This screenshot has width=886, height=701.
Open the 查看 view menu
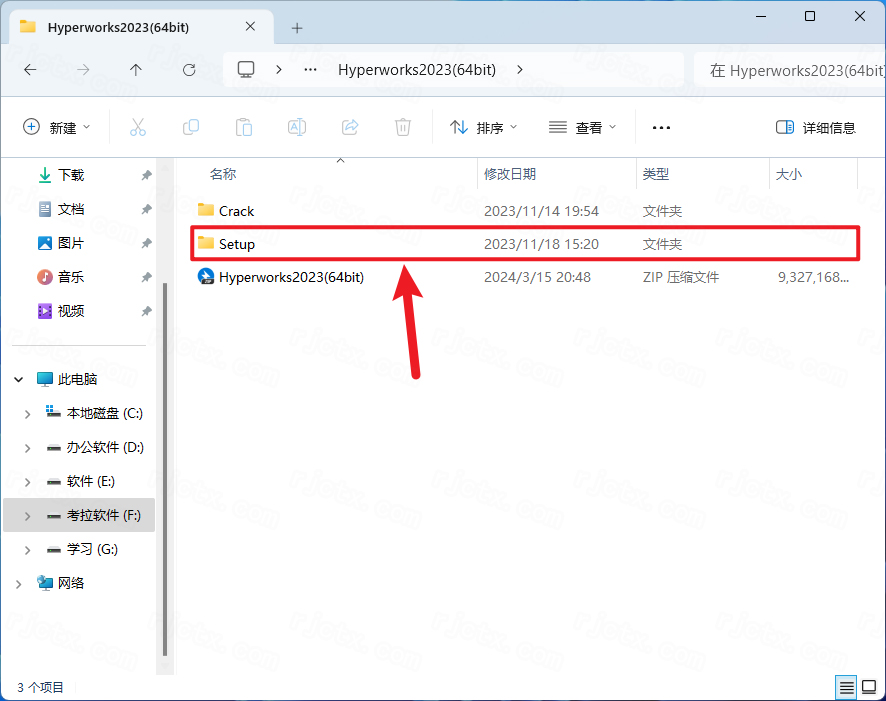[583, 127]
